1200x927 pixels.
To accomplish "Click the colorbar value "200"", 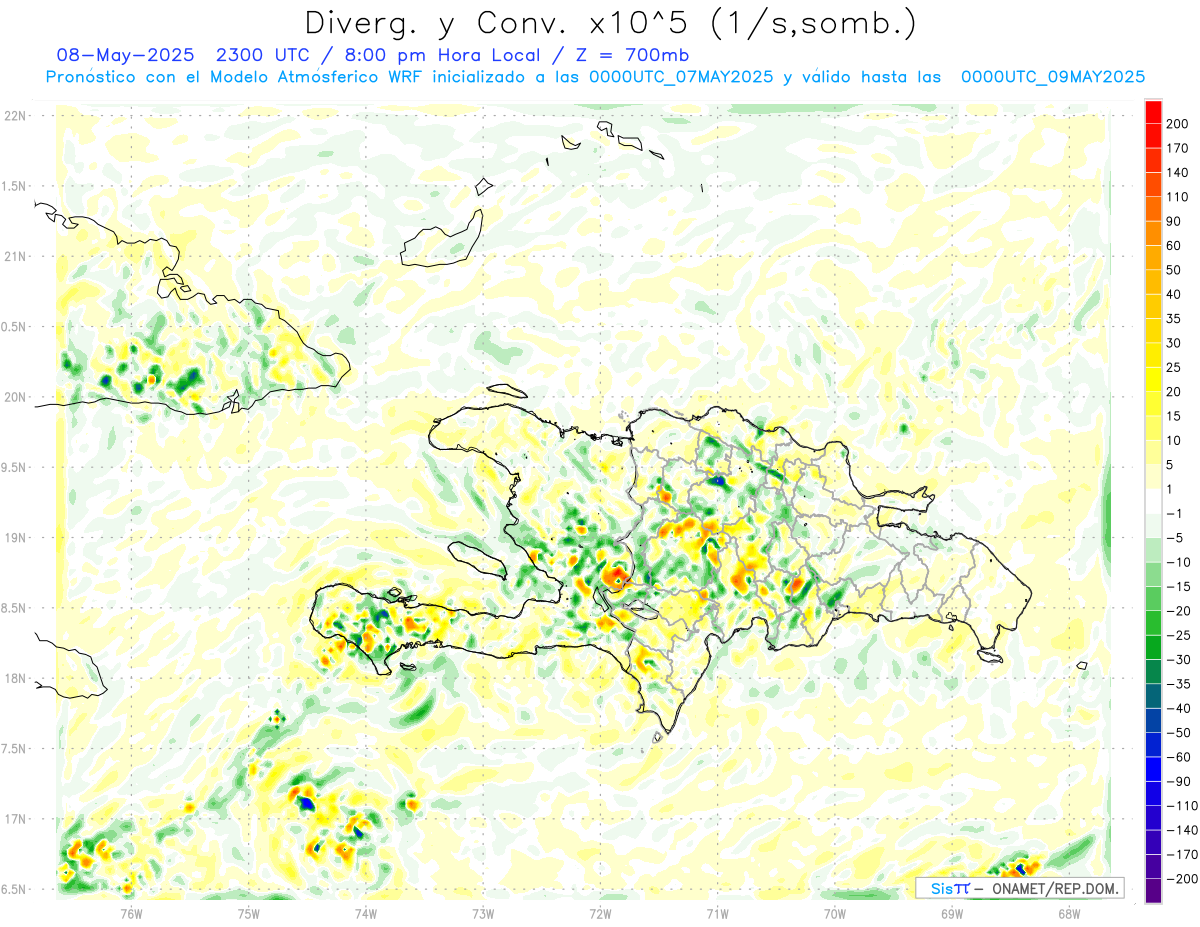I will 1178,124.
